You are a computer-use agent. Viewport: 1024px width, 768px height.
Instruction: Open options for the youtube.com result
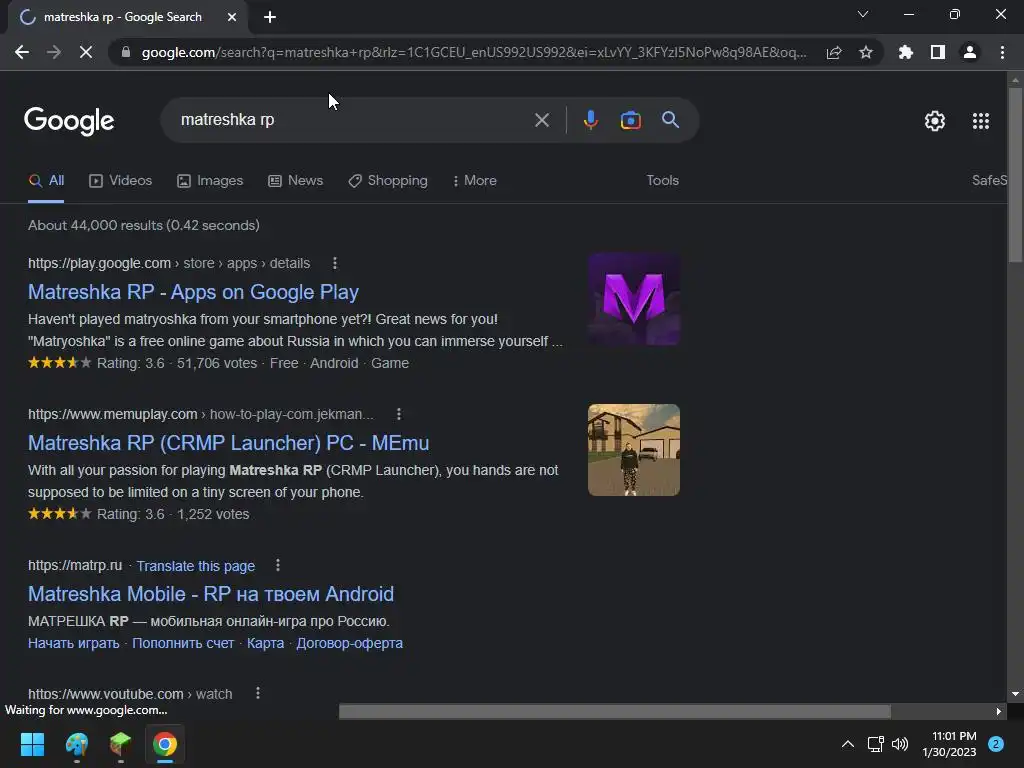[258, 694]
